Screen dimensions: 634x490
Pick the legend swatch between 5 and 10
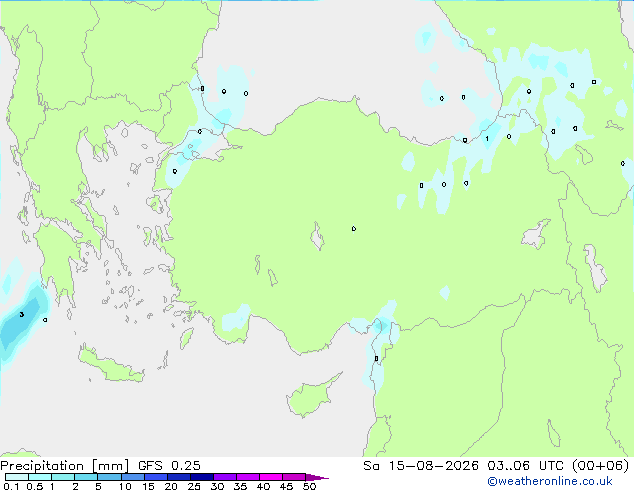click(x=109, y=477)
